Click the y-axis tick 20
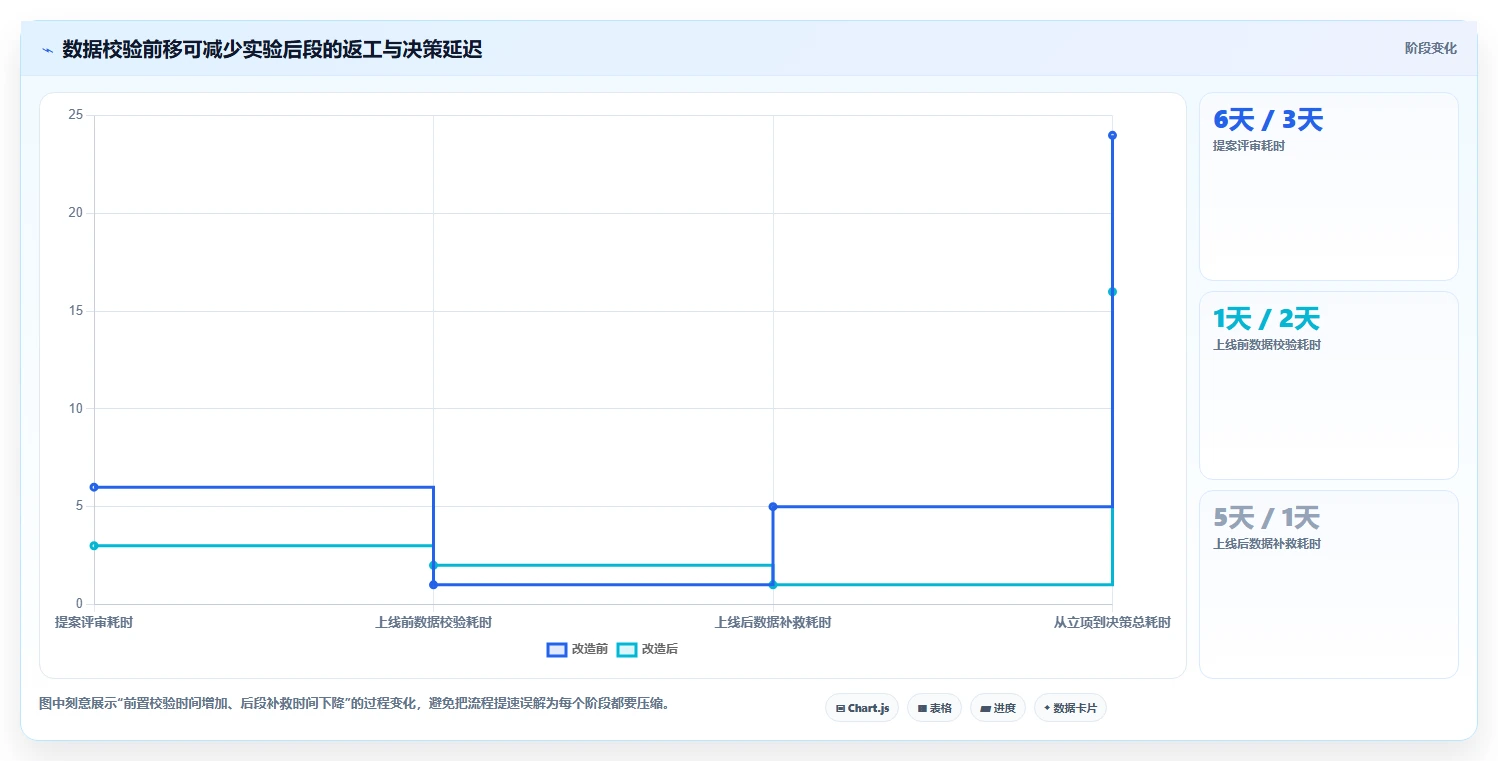 [x=75, y=213]
